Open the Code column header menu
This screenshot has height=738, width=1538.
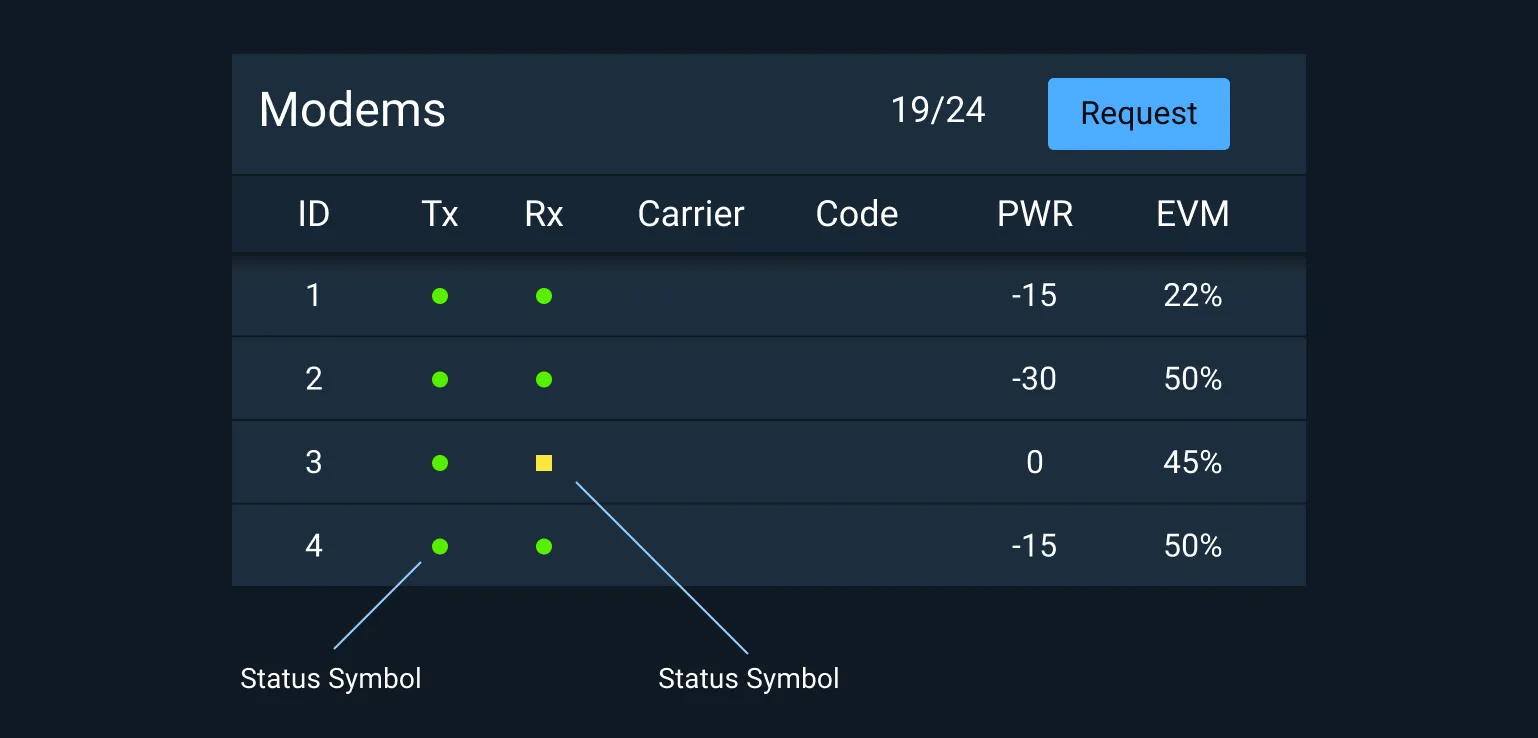pyautogui.click(x=856, y=213)
